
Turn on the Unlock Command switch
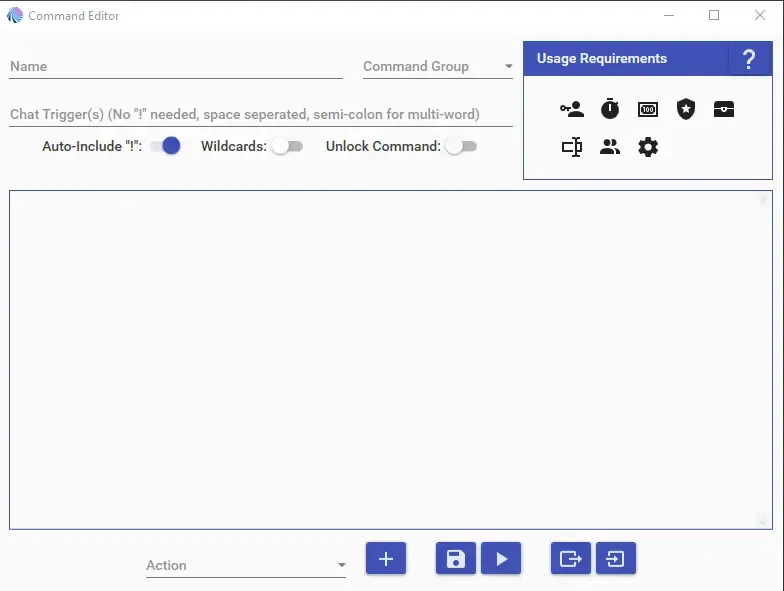[x=461, y=146]
